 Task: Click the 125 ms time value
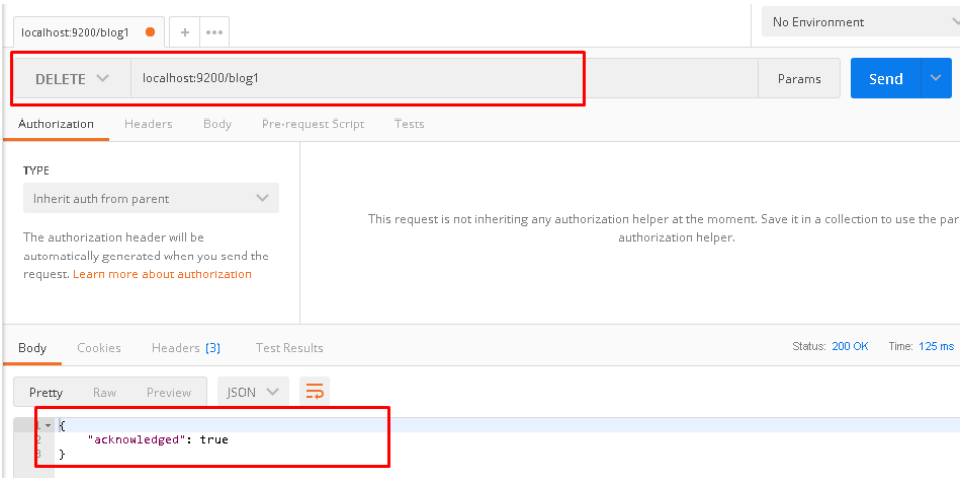pyautogui.click(x=936, y=346)
